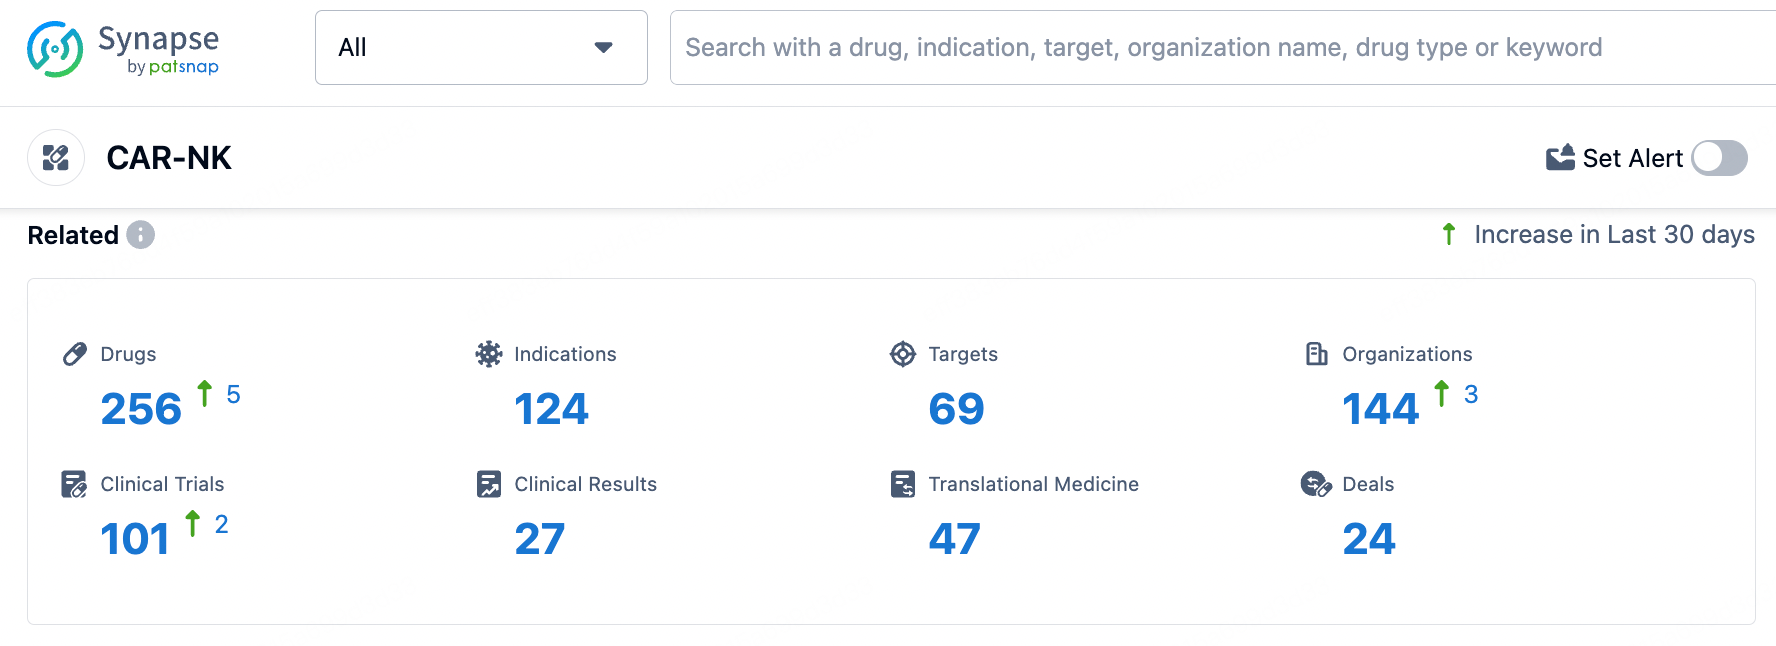This screenshot has height=646, width=1776.
Task: Click the CAR-NK drug type icon
Action: coord(56,158)
